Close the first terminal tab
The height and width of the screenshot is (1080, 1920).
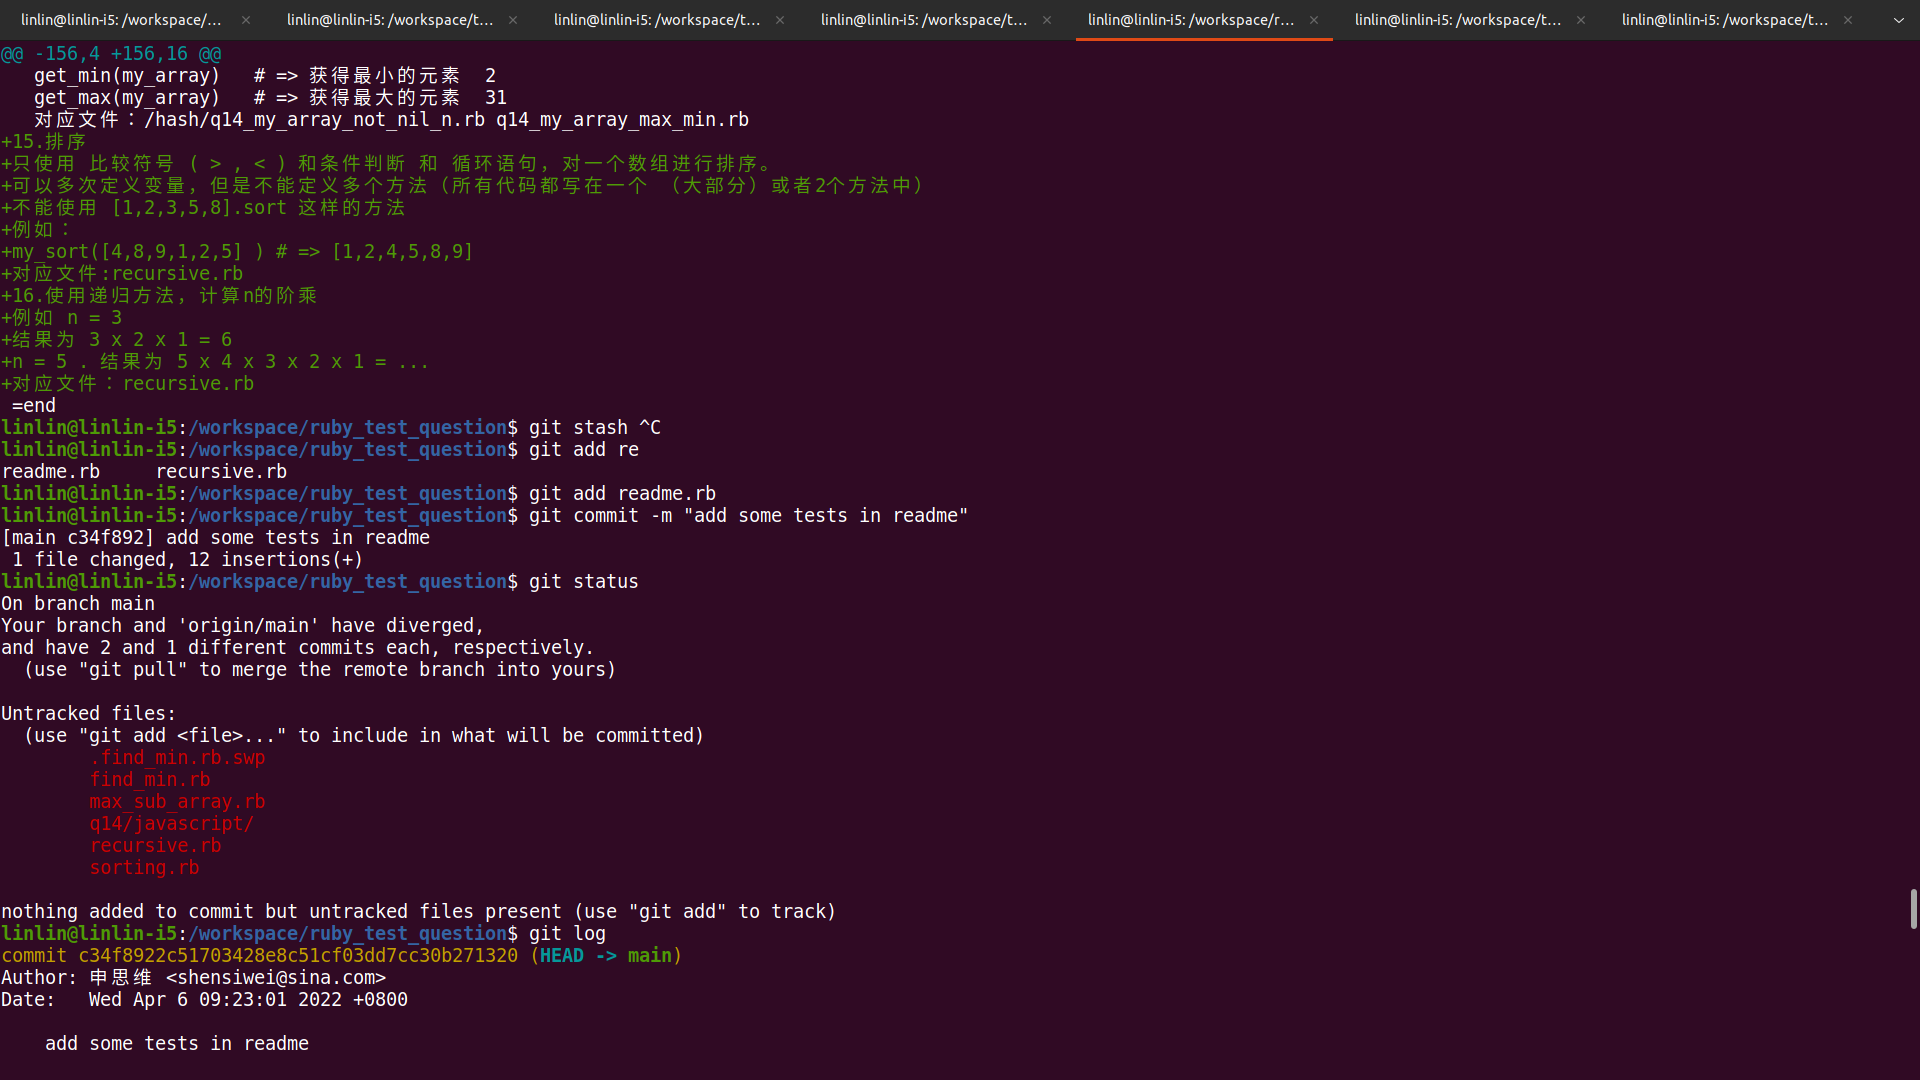246,20
